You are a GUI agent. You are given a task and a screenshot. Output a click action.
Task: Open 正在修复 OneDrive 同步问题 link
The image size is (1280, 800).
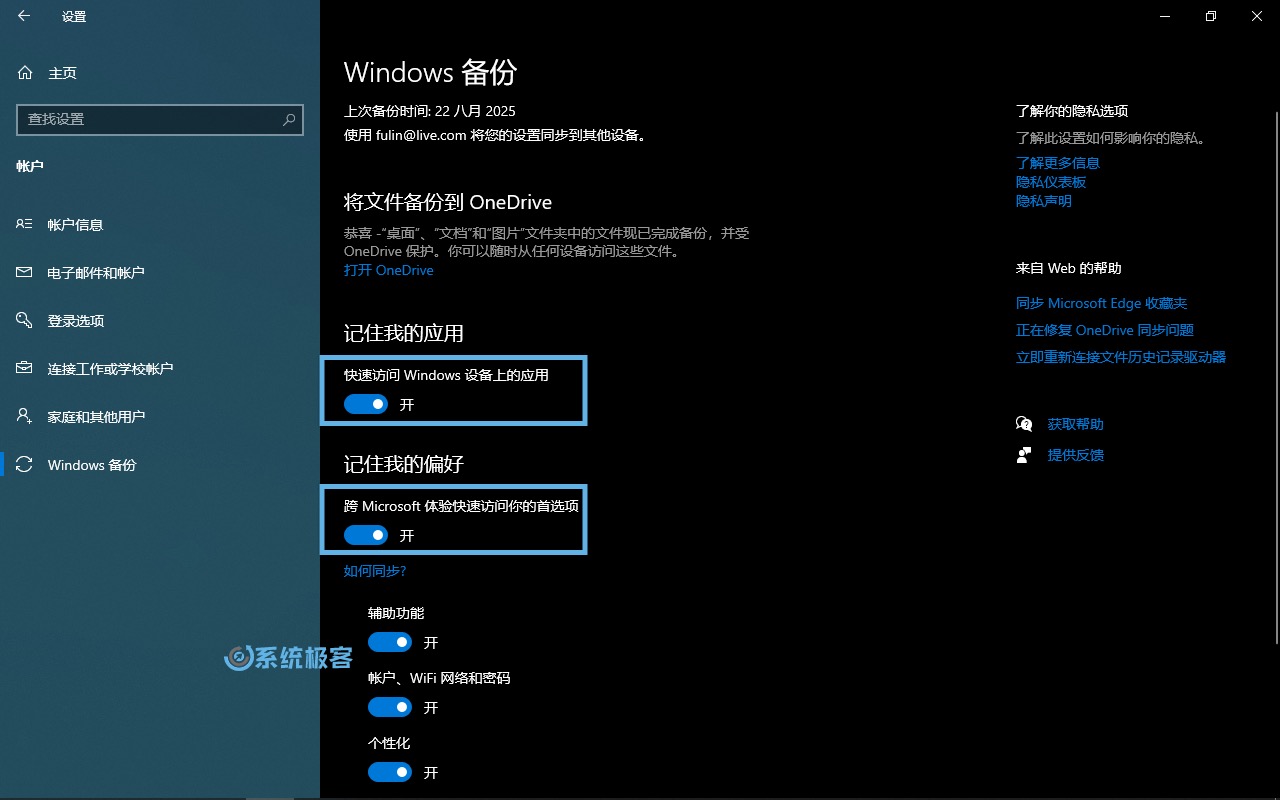(x=1105, y=330)
